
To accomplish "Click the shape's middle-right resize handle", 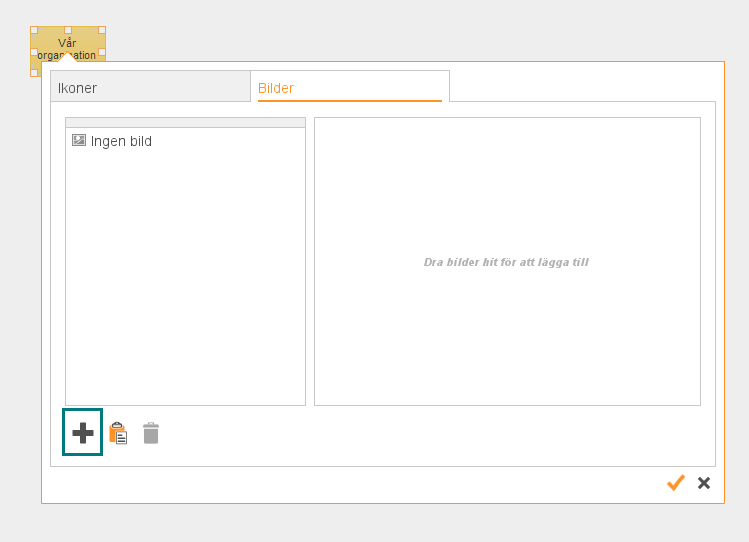I will click(x=102, y=51).
